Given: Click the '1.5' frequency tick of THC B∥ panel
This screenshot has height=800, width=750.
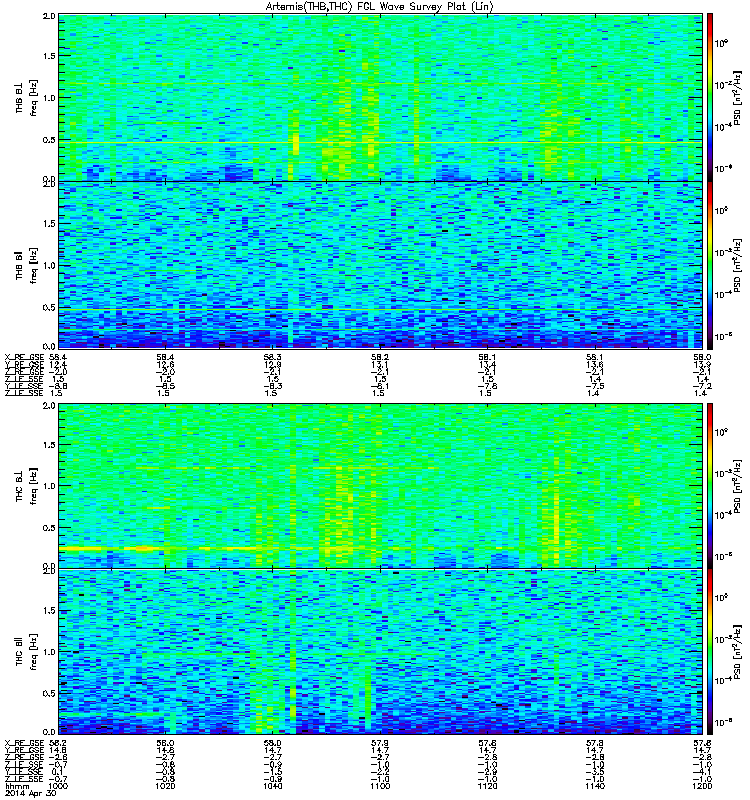Looking at the screenshot, I should coord(49,610).
